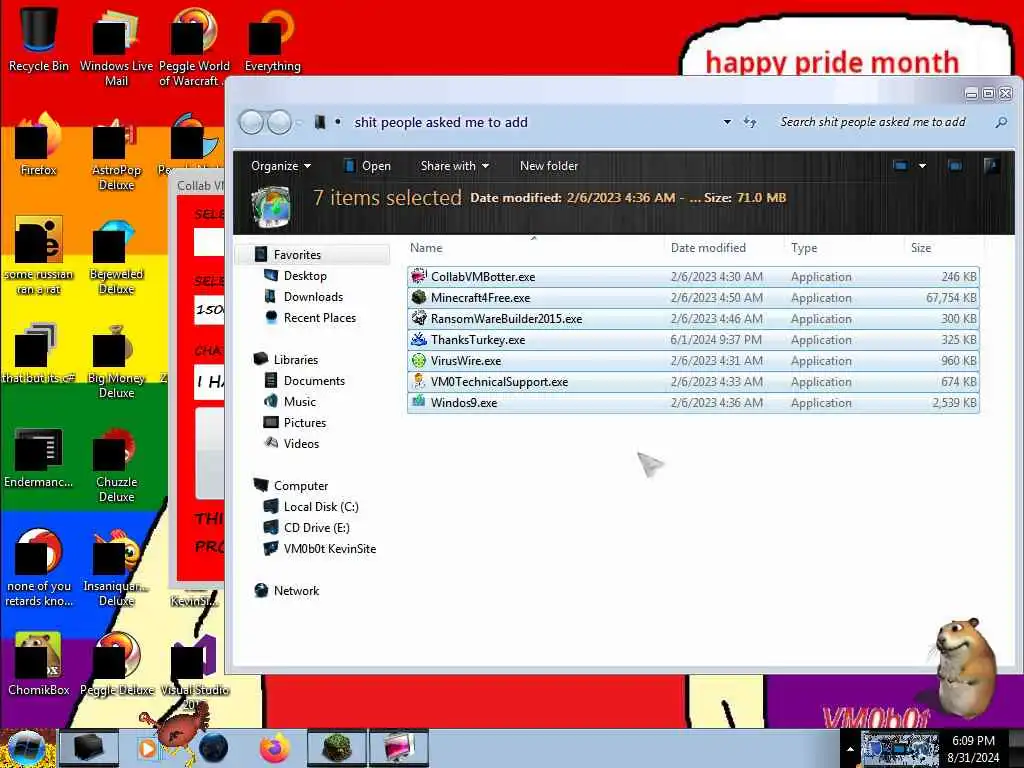Click the Windows Start orb
This screenshot has height=768, width=1024.
point(26,748)
